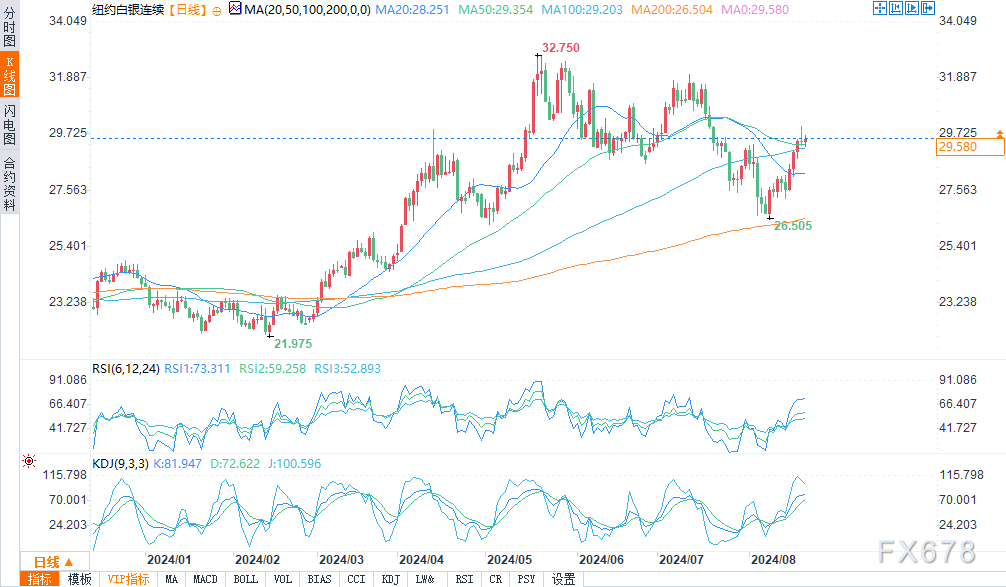Click the RSI3:52.893 value
The width and height of the screenshot is (1006, 587).
point(347,369)
